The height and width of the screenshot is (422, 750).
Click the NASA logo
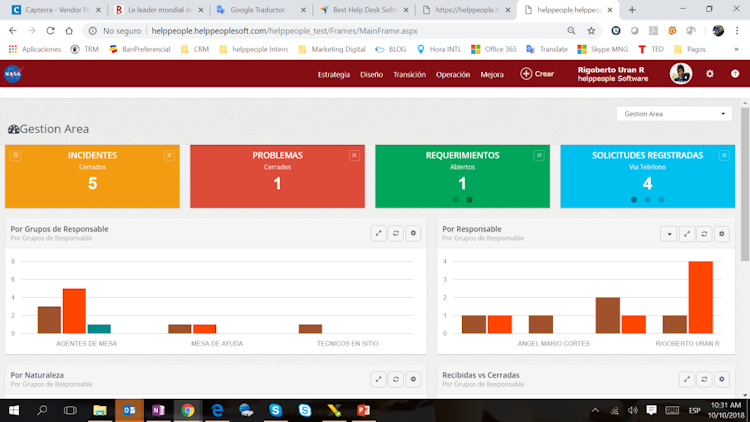click(x=13, y=74)
